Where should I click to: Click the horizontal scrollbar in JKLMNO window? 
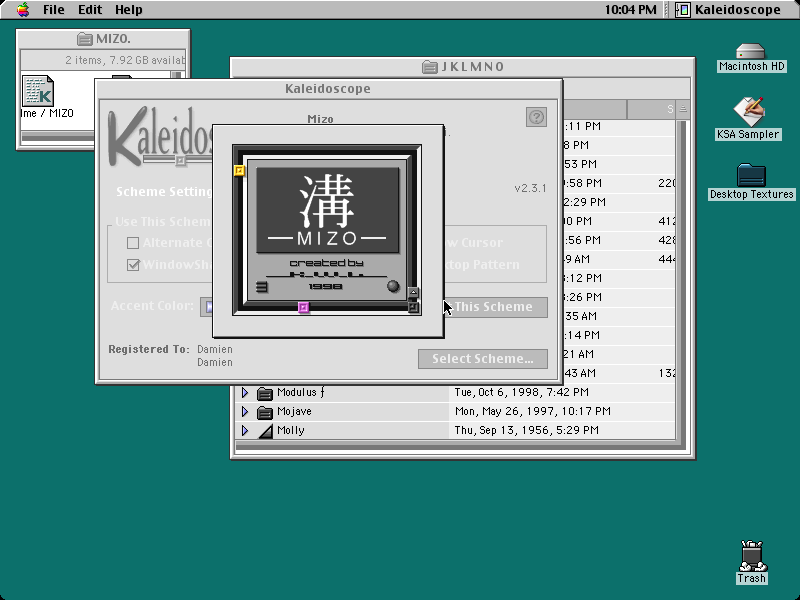click(461, 447)
